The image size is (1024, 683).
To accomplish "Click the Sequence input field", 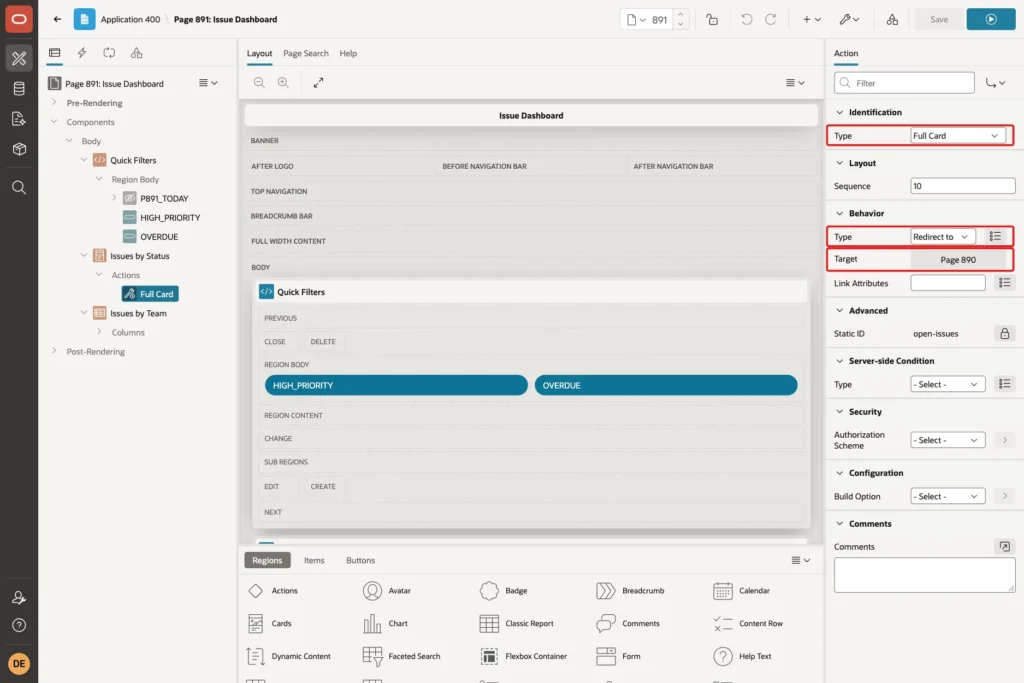I will [x=963, y=186].
